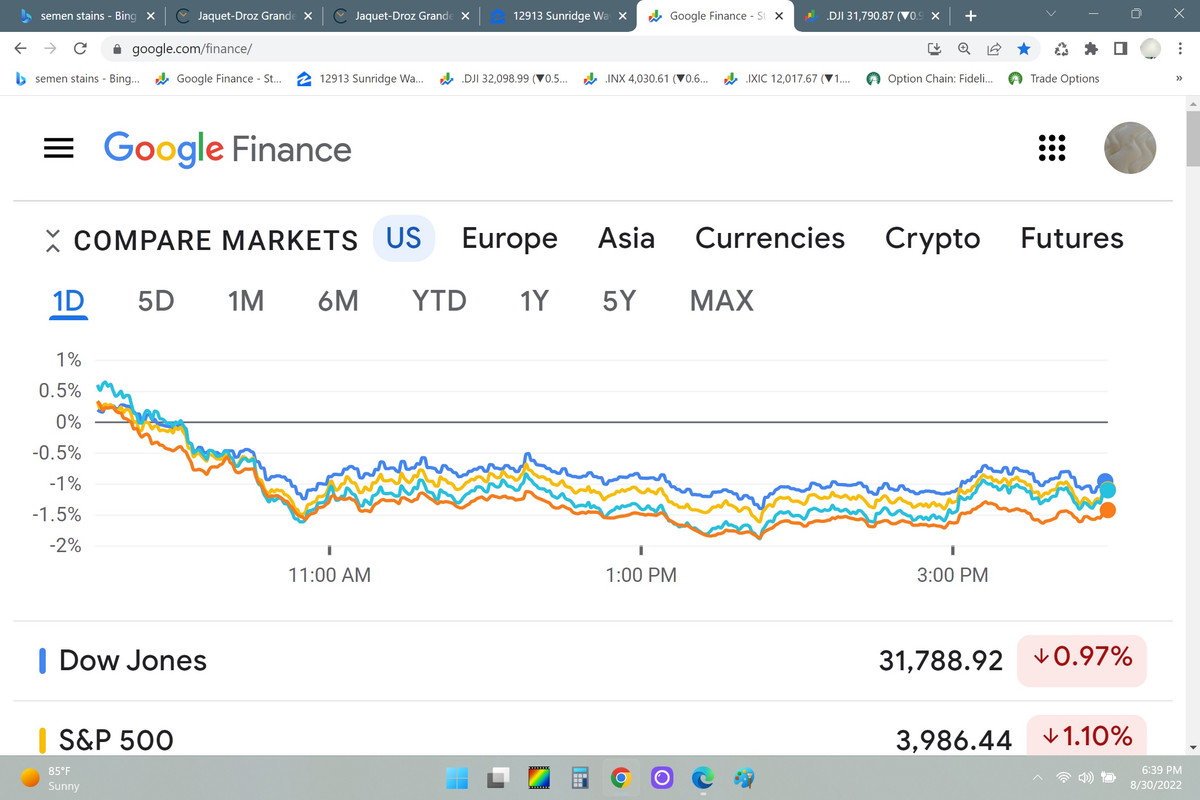Click the lock site info icon
This screenshot has width=1200, height=800.
pyautogui.click(x=117, y=48)
